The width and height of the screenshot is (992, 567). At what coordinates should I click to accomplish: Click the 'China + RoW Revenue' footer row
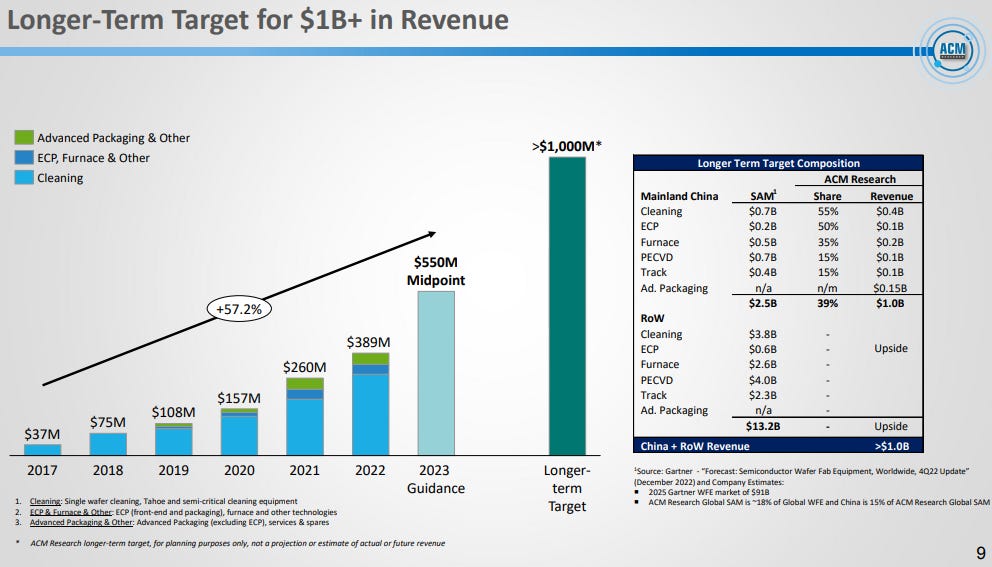(x=778, y=446)
